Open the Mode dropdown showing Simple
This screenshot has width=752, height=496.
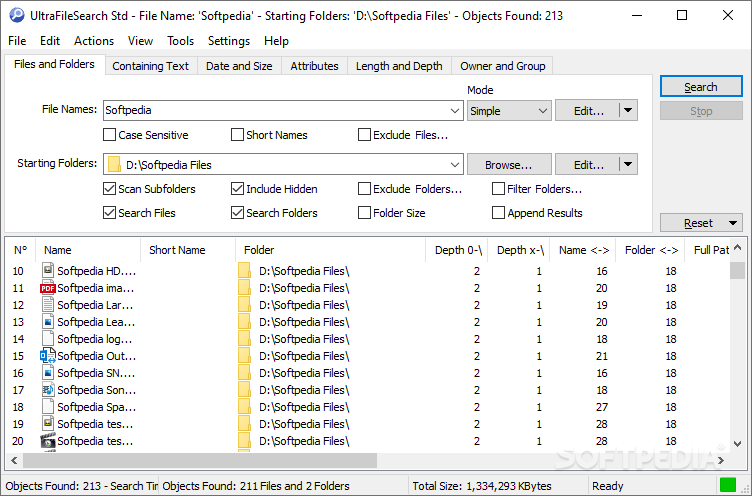pos(509,111)
